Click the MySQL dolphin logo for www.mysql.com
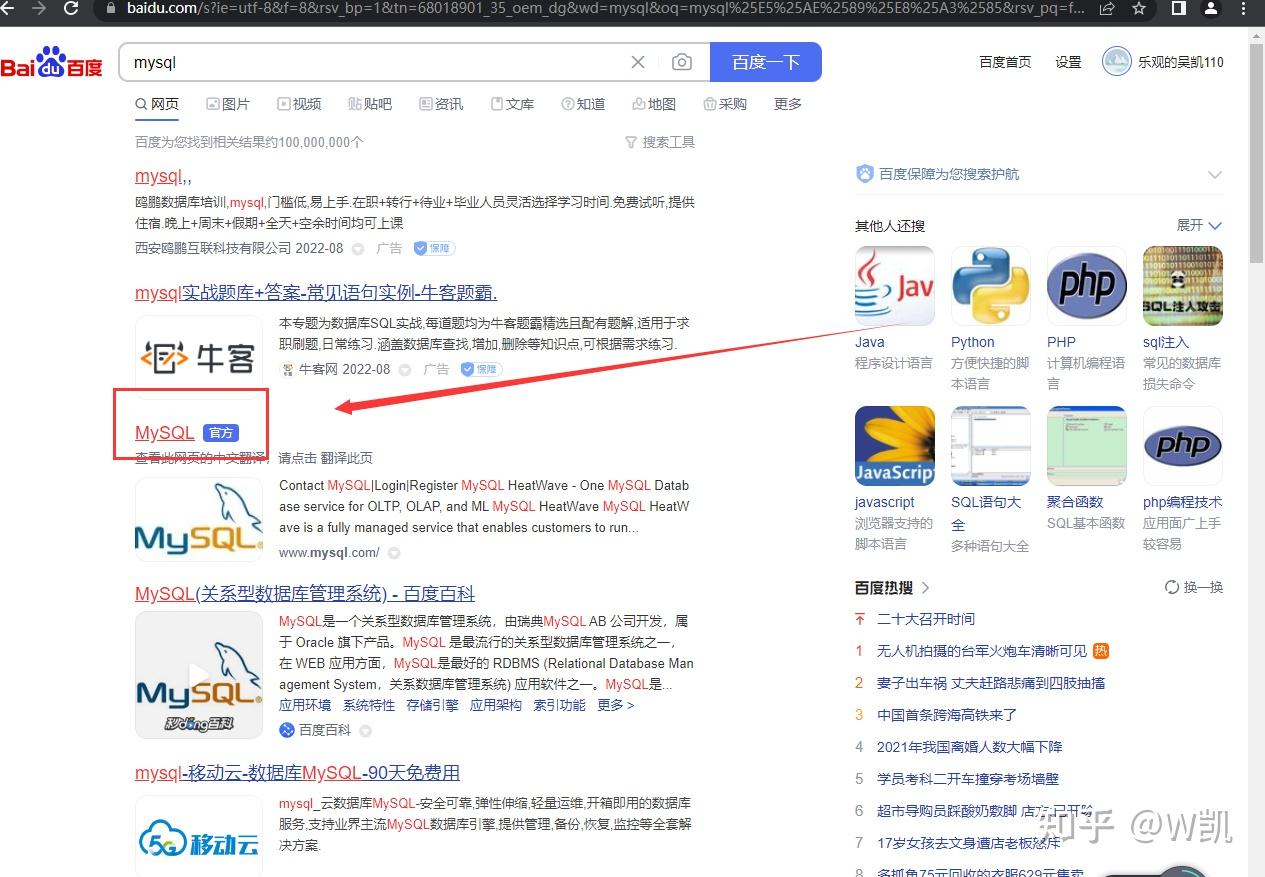The width and height of the screenshot is (1265, 877). 198,519
